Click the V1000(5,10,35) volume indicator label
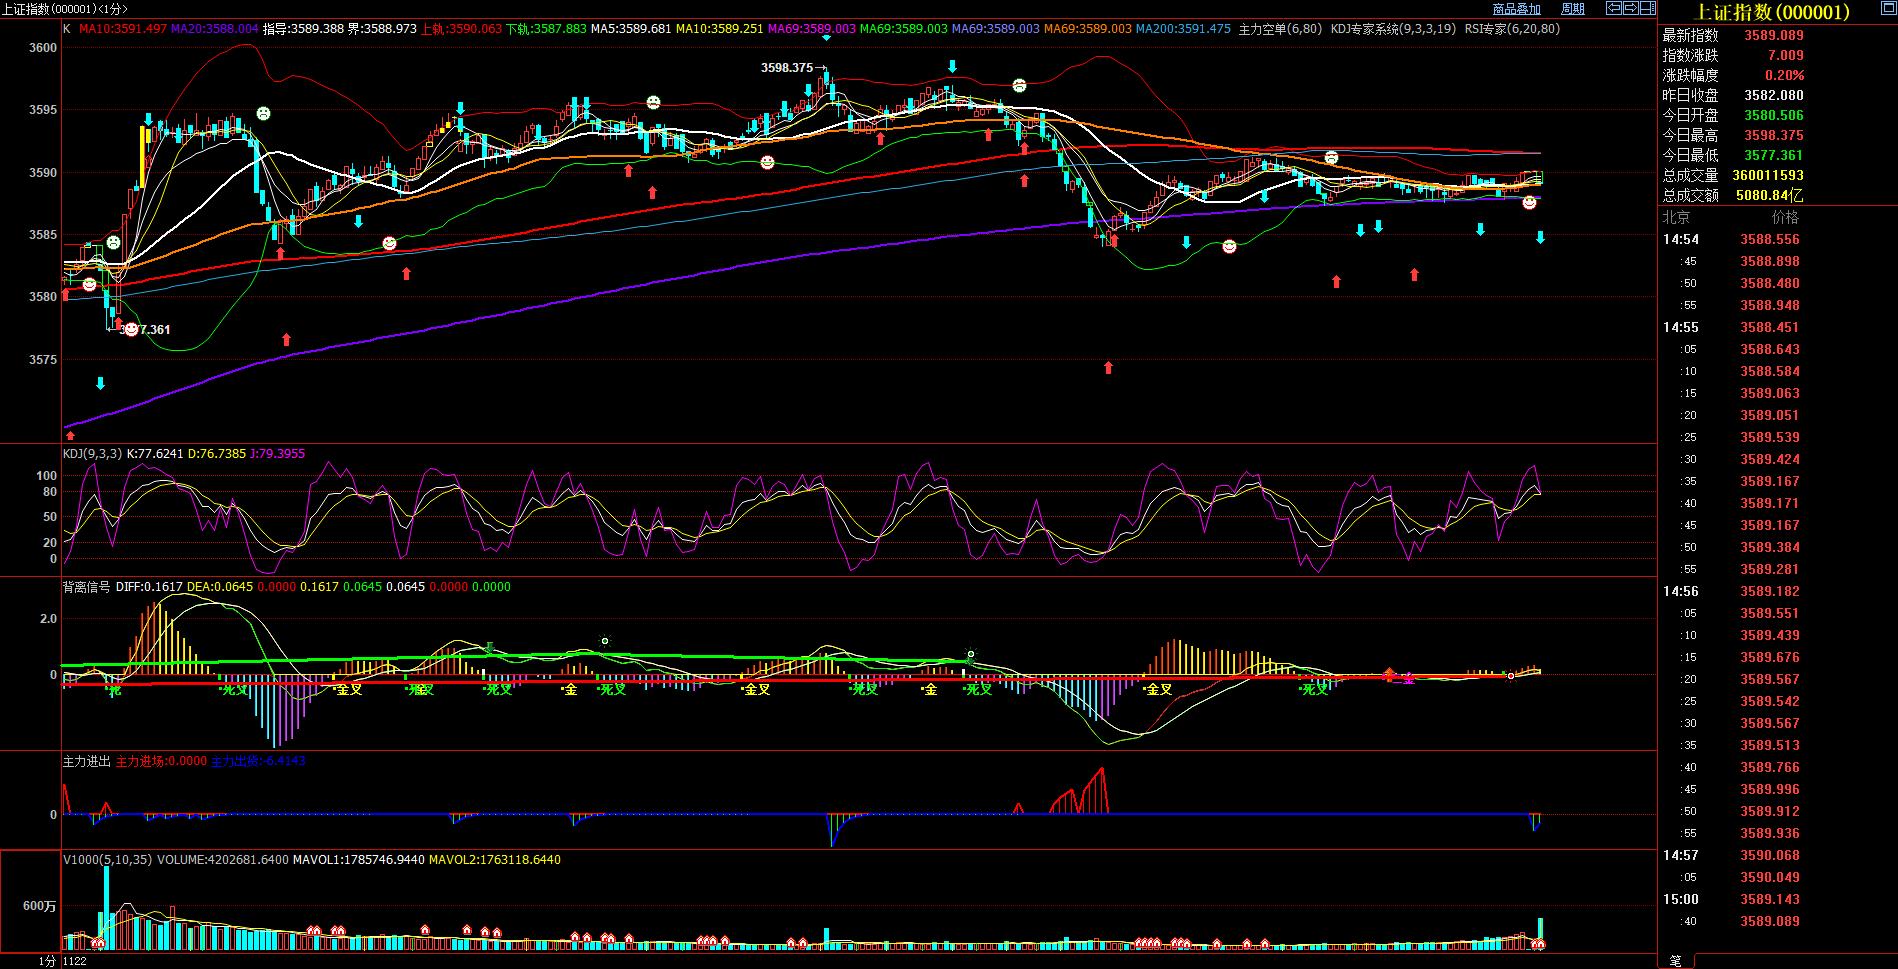 [108, 860]
